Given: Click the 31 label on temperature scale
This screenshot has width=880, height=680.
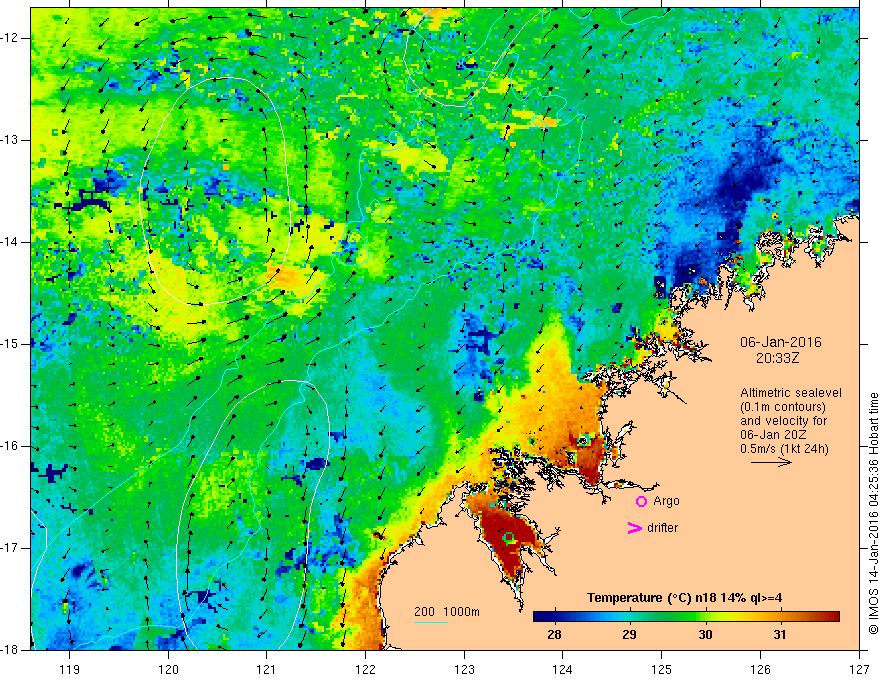Looking at the screenshot, I should [780, 635].
